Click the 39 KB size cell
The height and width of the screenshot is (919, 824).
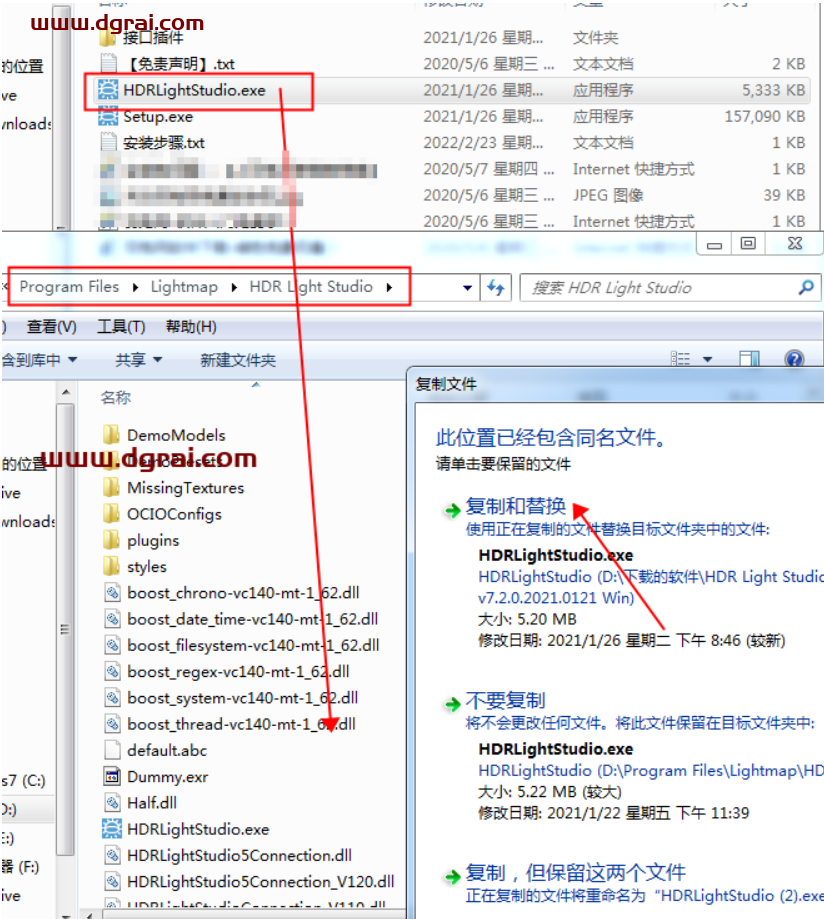pyautogui.click(x=784, y=195)
